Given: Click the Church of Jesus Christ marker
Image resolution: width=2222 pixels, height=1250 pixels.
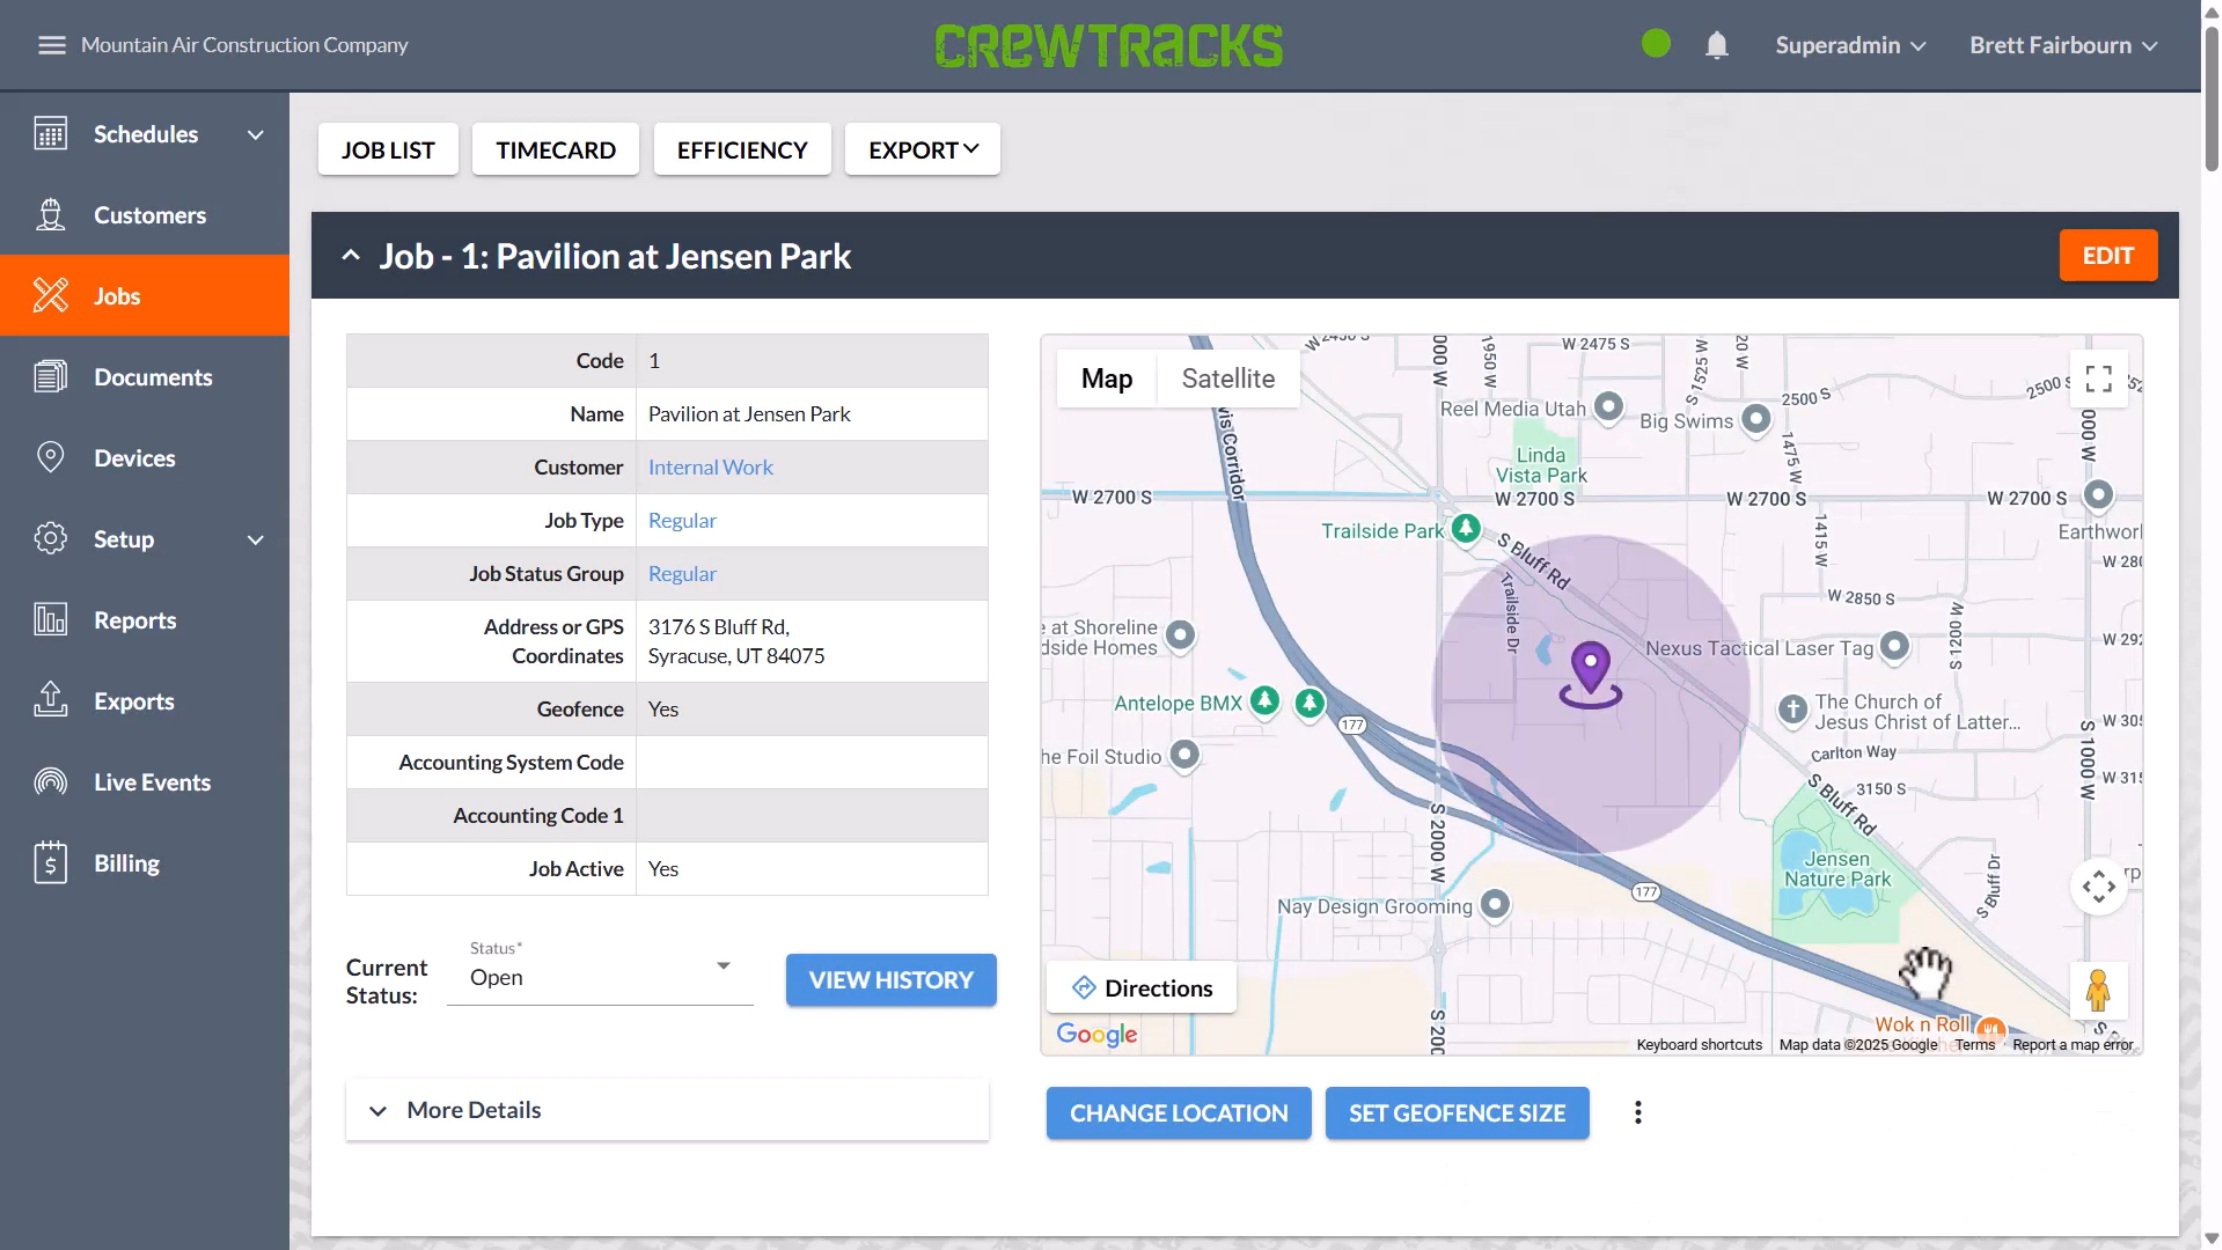Looking at the screenshot, I should [1792, 710].
